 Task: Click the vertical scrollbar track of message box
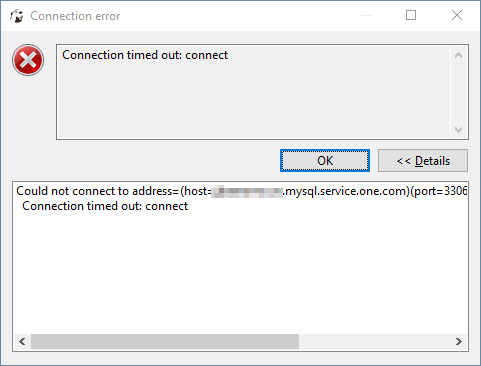458,92
